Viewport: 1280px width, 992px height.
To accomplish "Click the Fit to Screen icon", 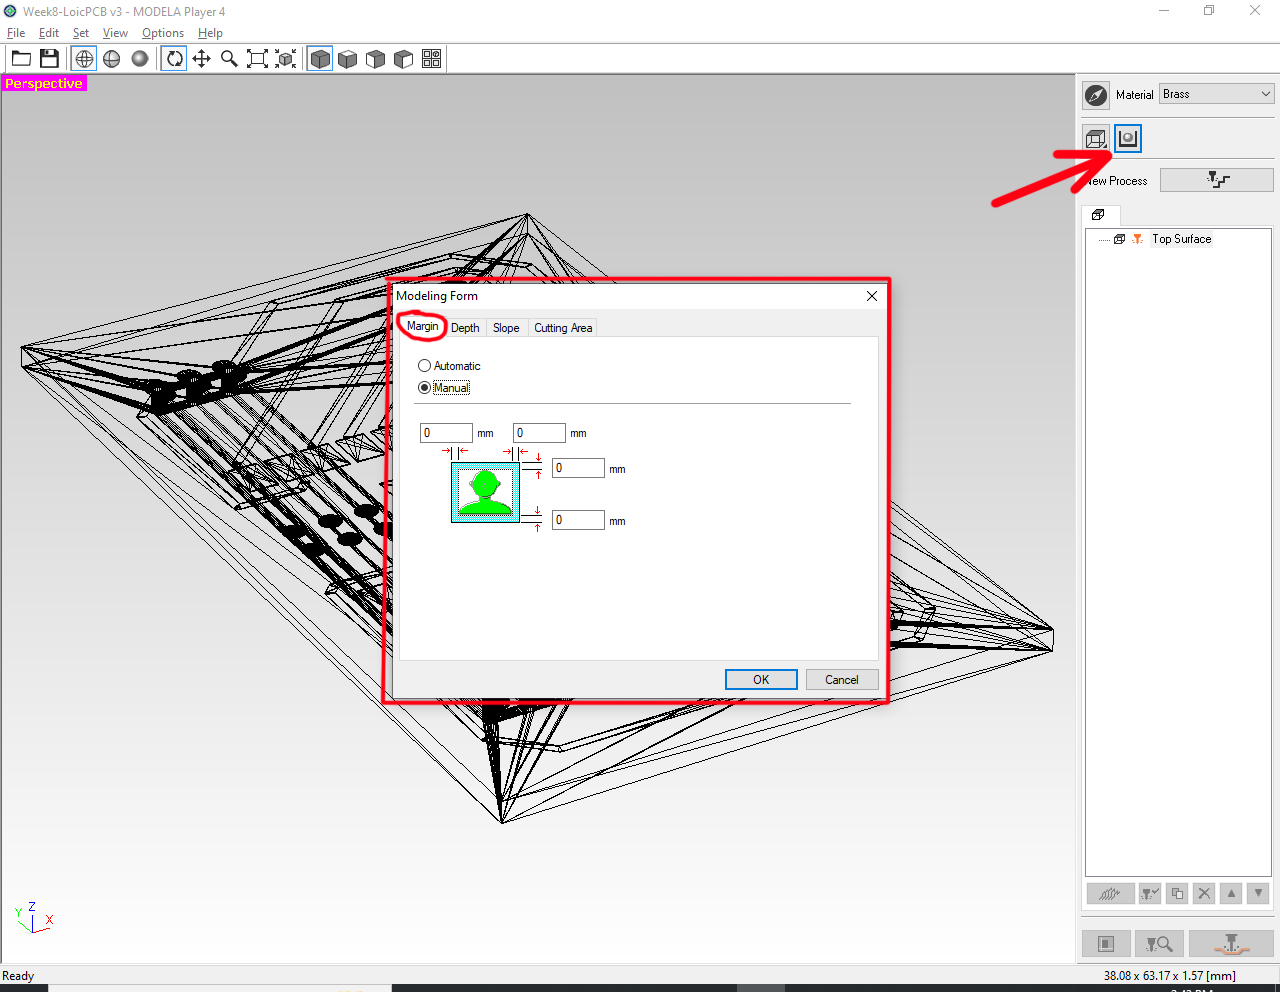I will point(257,58).
